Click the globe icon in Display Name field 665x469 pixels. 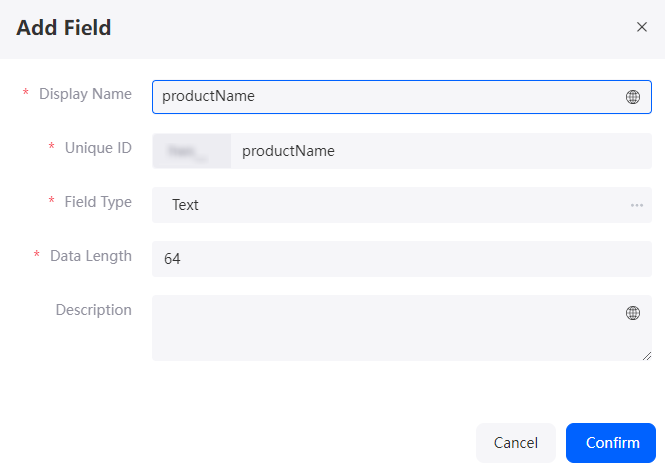point(632,97)
